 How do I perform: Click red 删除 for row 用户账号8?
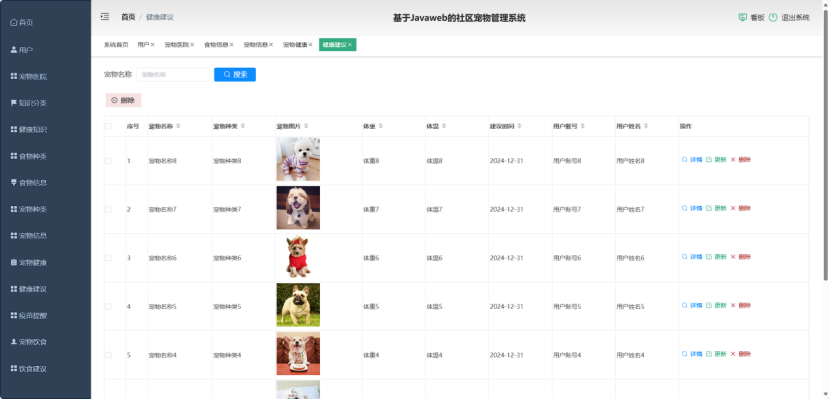[741, 160]
